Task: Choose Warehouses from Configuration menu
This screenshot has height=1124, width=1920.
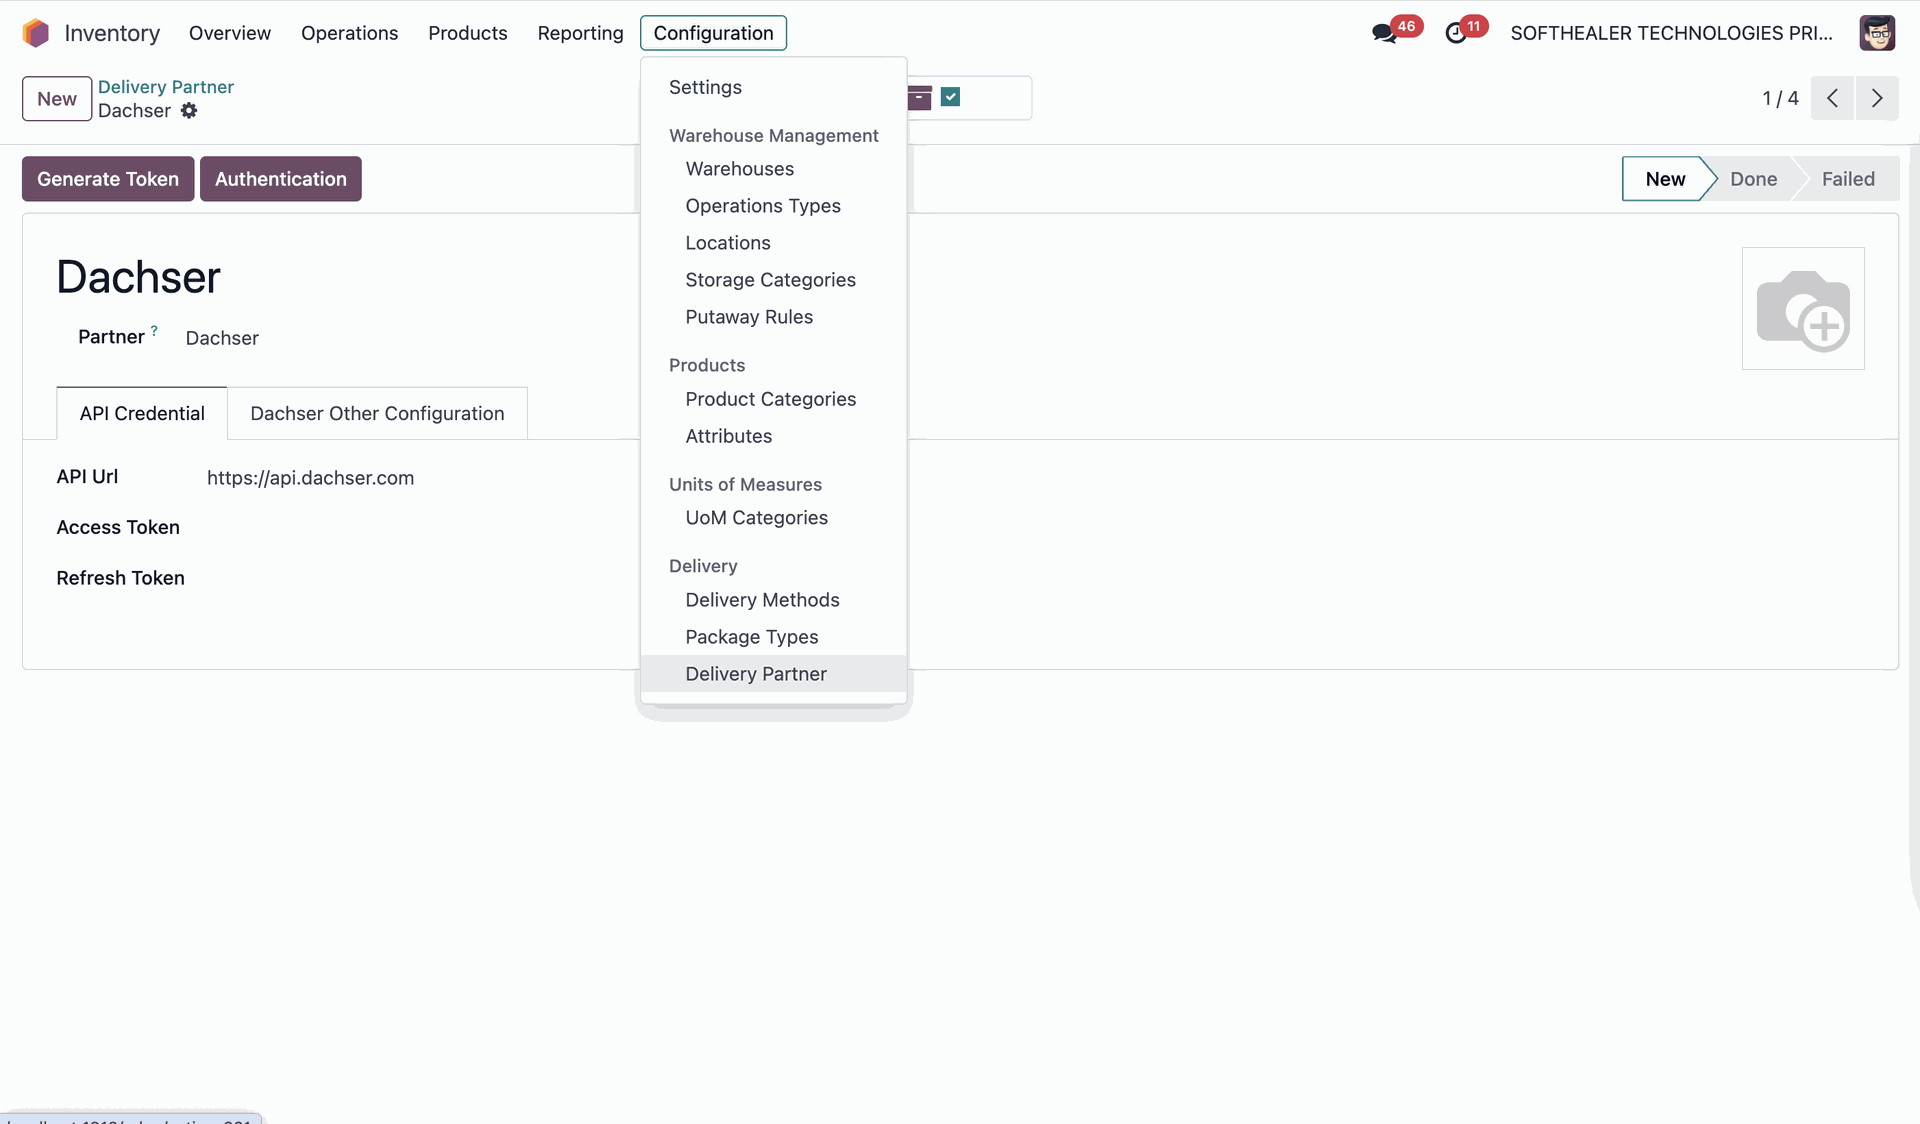Action: (739, 169)
